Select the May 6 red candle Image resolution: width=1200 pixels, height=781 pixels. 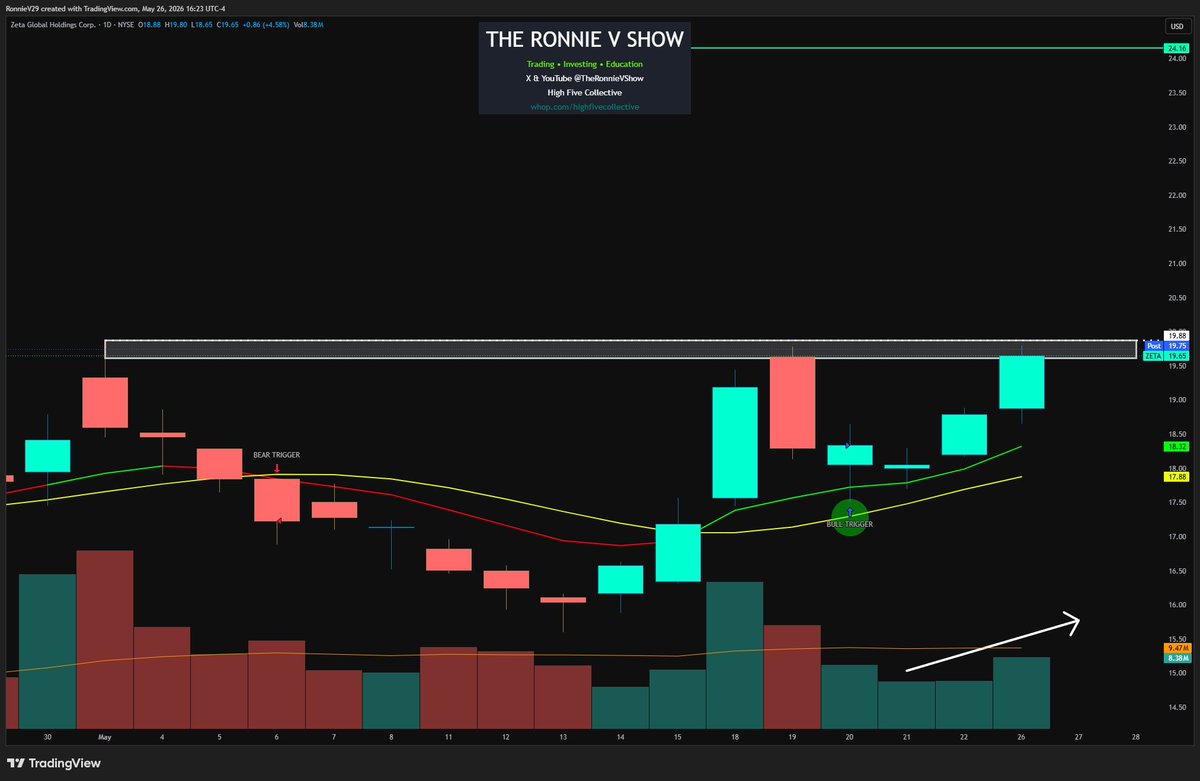click(x=277, y=500)
